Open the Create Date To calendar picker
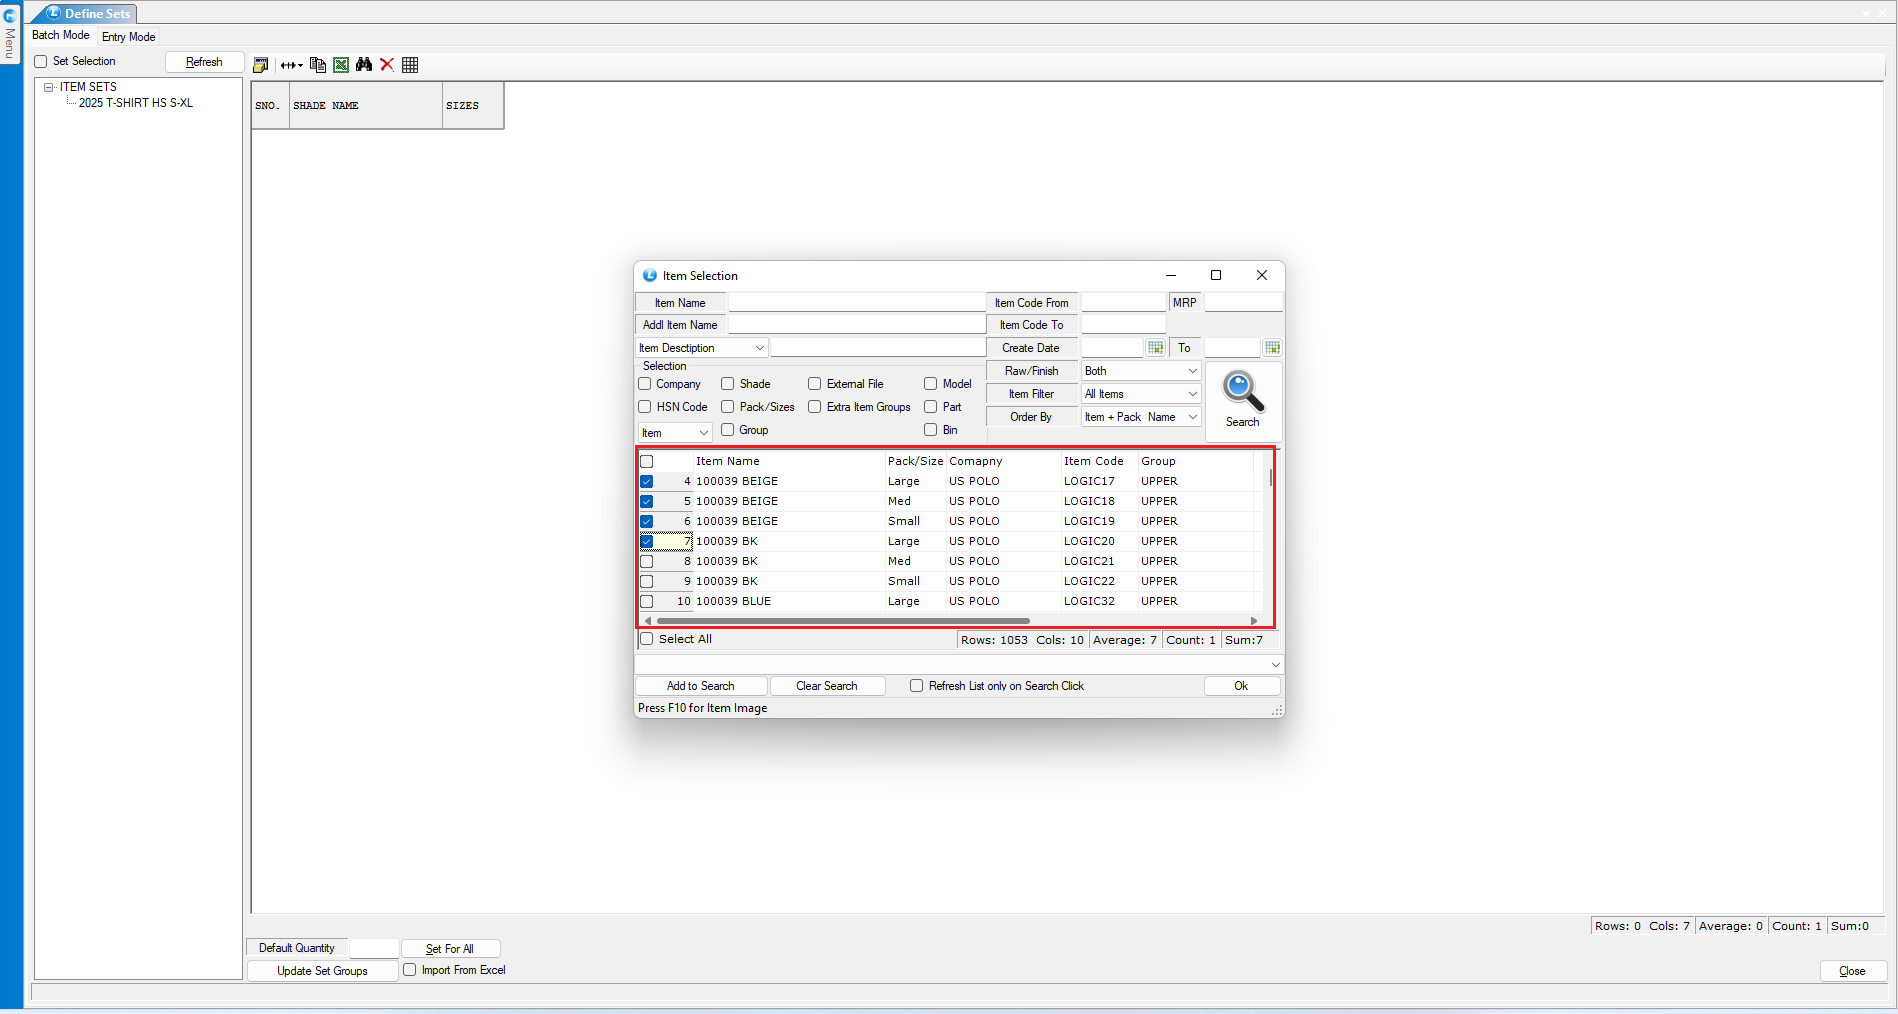Screen dimensions: 1898x1014 coord(1272,348)
